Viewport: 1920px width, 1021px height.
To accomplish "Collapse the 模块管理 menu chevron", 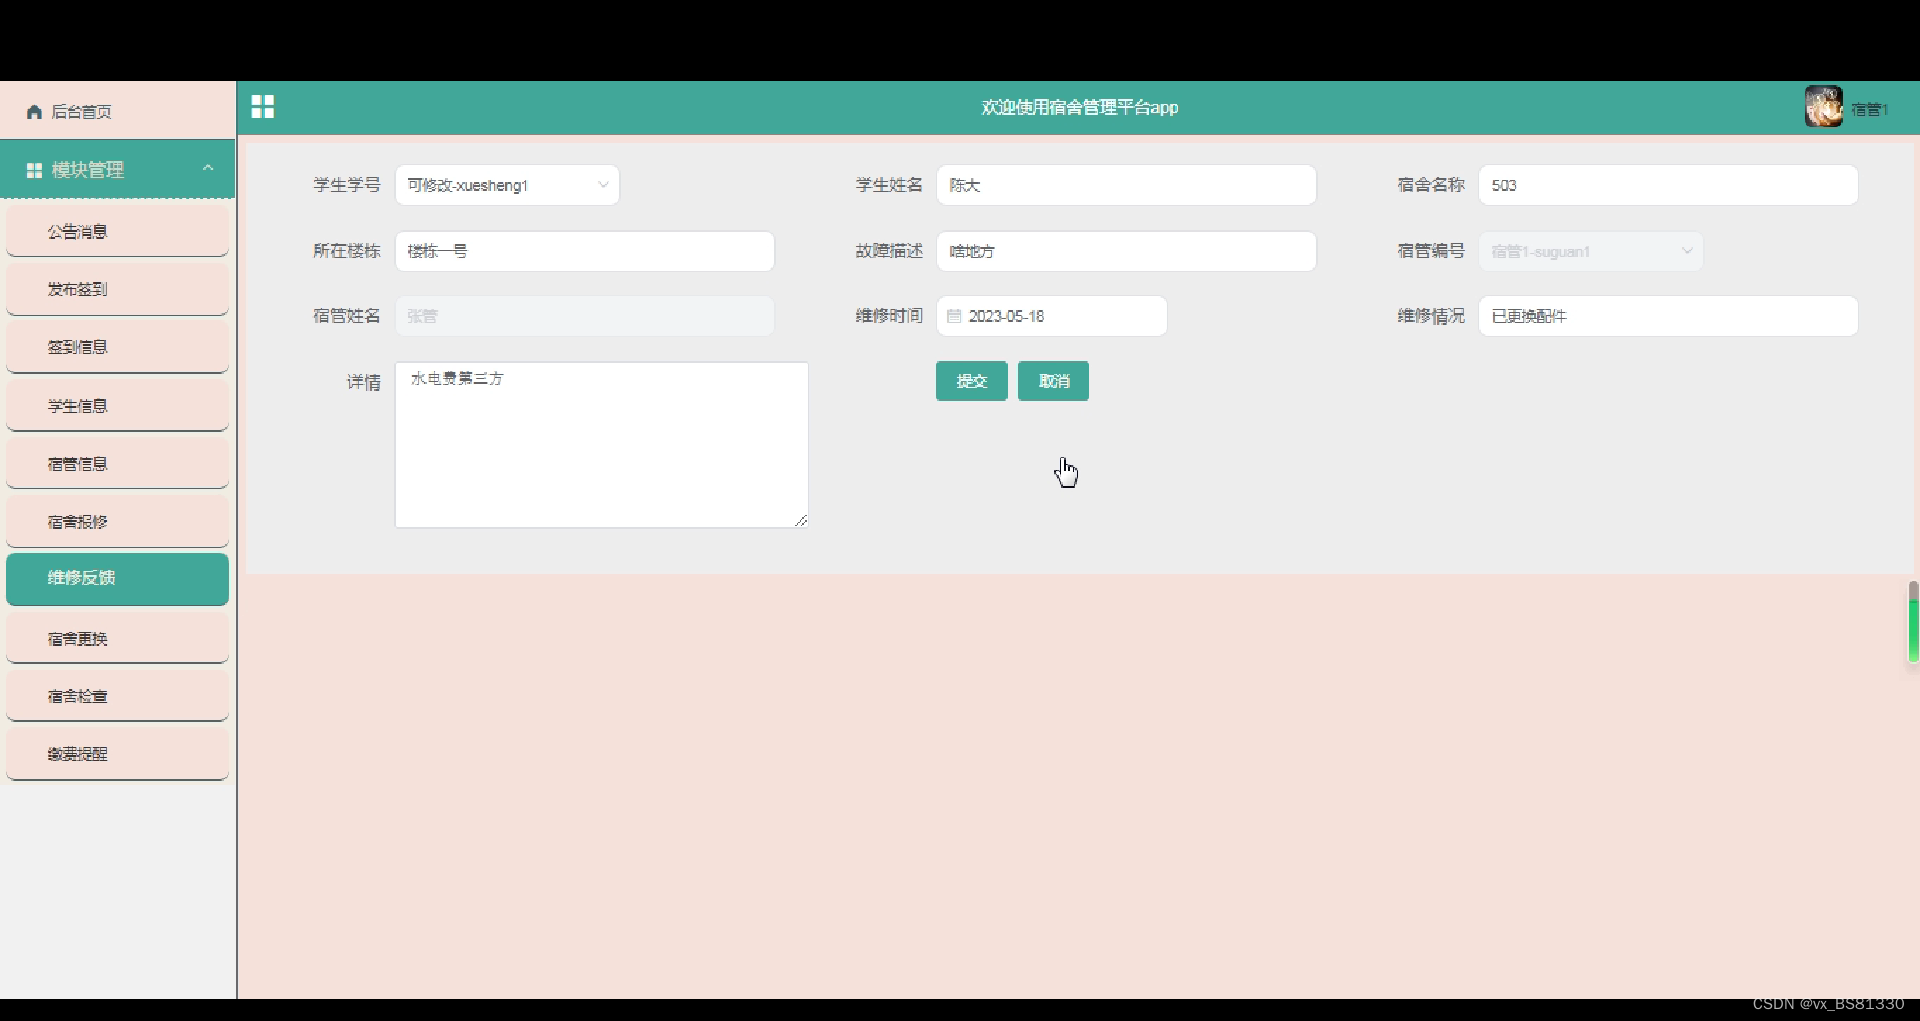I will tap(208, 168).
